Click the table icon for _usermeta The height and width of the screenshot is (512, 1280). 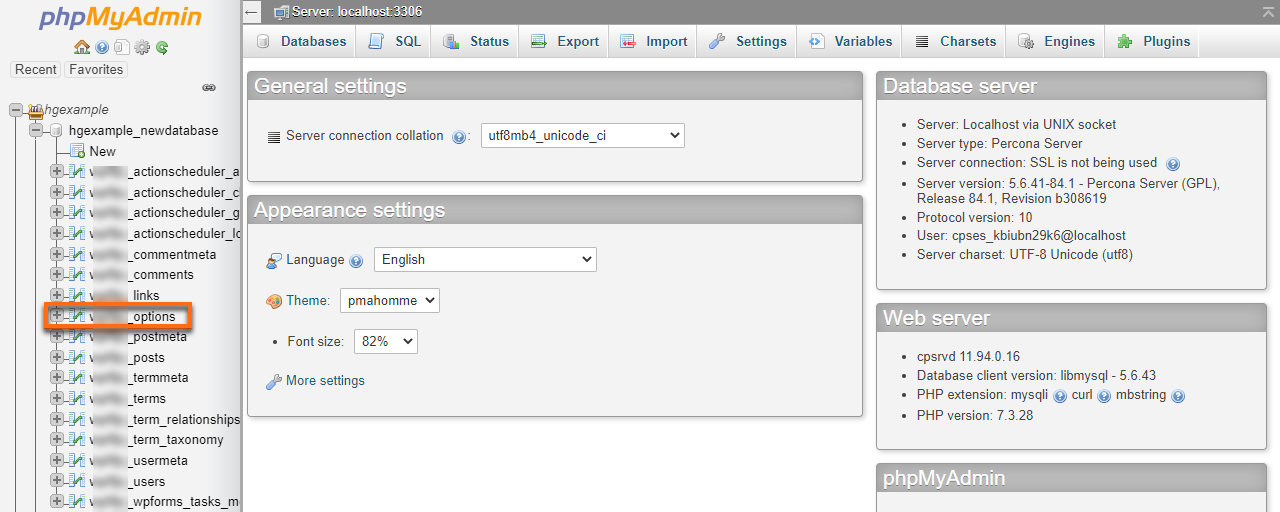tap(77, 461)
